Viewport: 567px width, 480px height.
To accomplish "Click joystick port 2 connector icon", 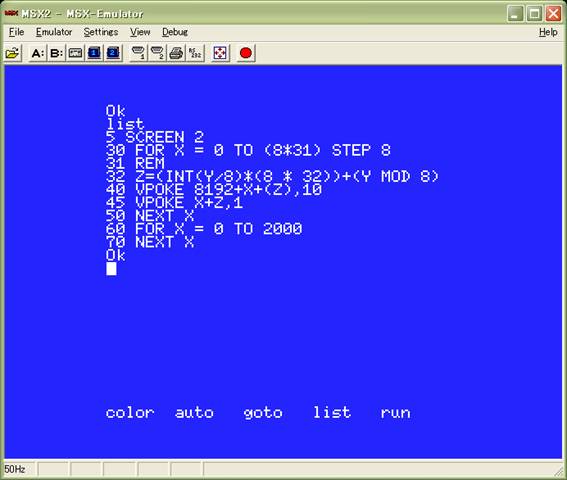I will 157,53.
